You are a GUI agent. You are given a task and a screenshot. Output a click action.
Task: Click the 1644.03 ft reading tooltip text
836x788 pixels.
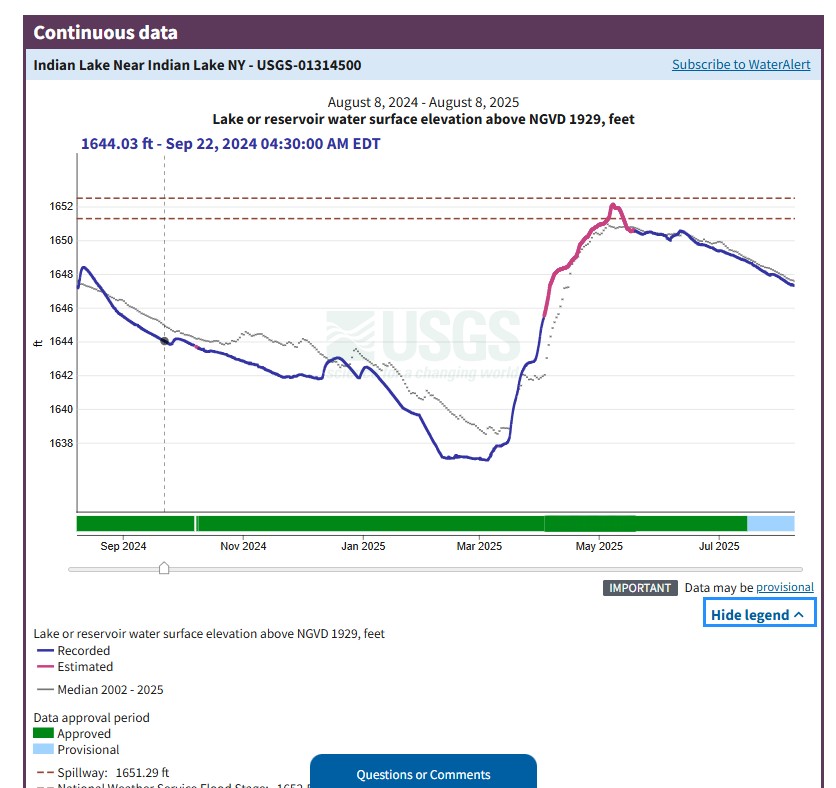coord(230,144)
